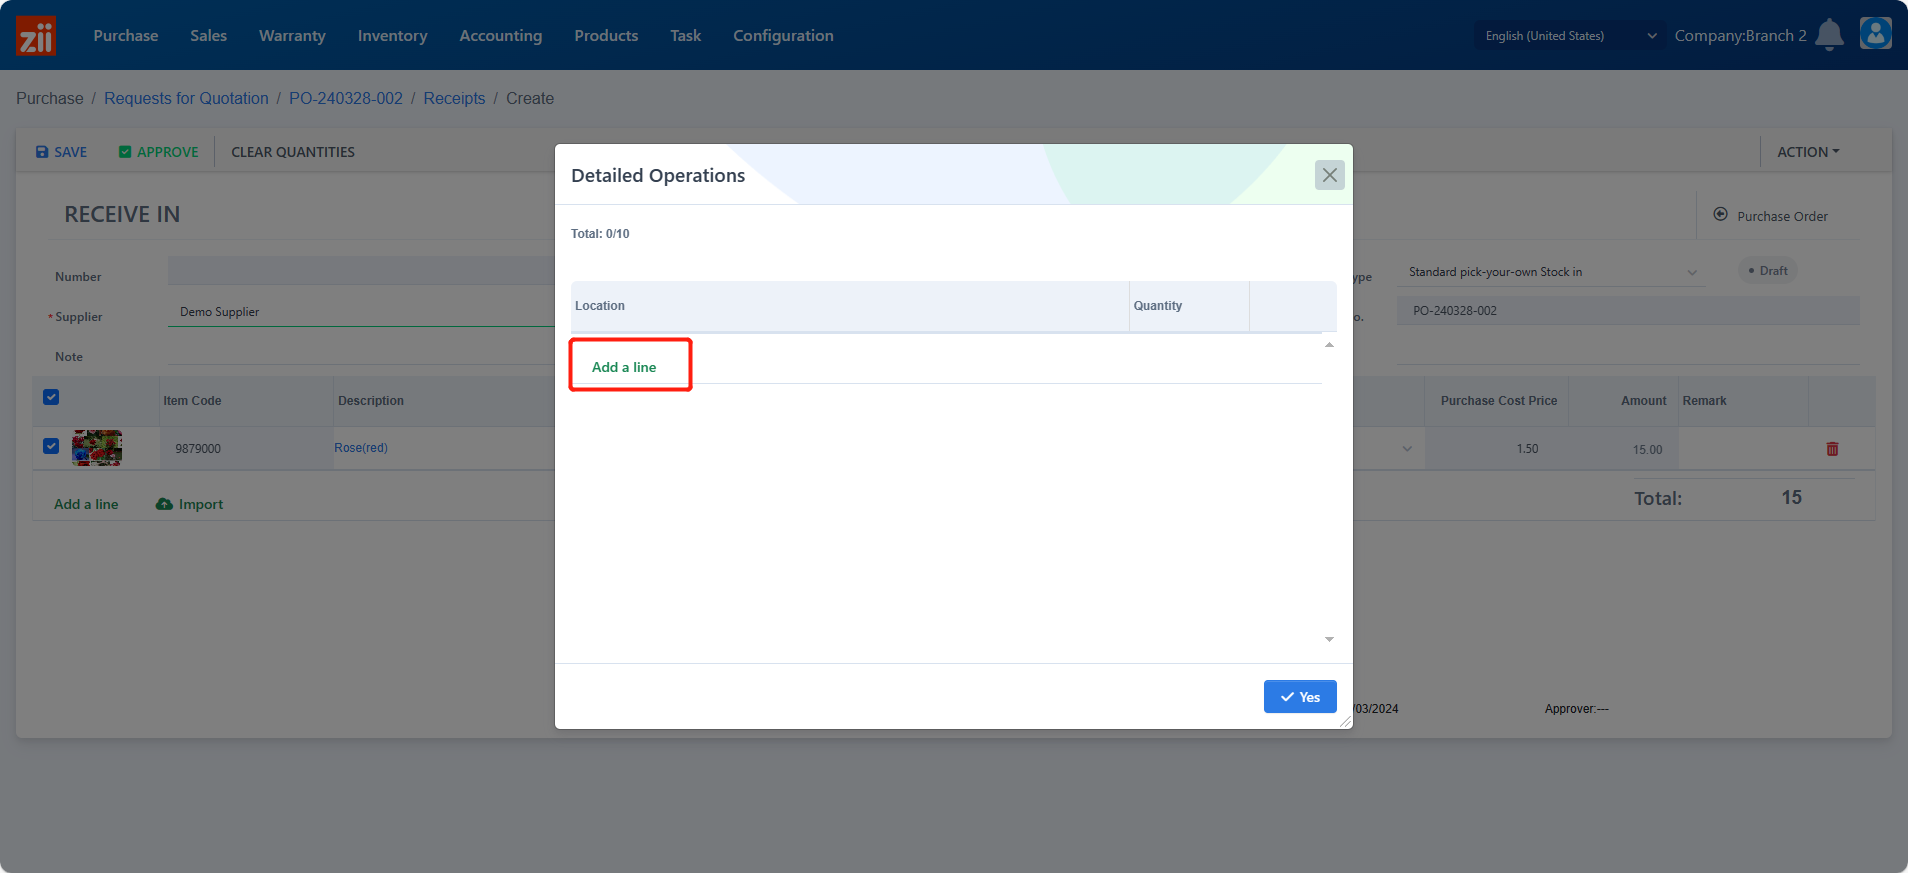1908x873 pixels.
Task: Open PO-240328-002 breadcrumb link
Action: 346,98
